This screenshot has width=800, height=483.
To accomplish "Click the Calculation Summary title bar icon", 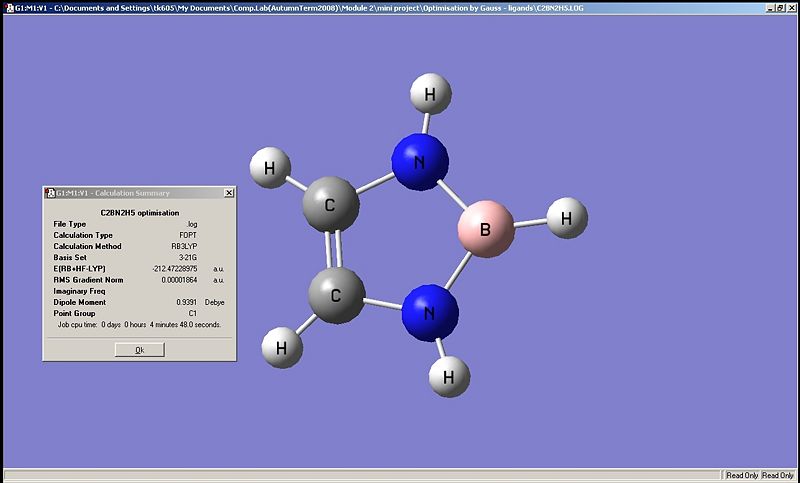I will click(50, 193).
